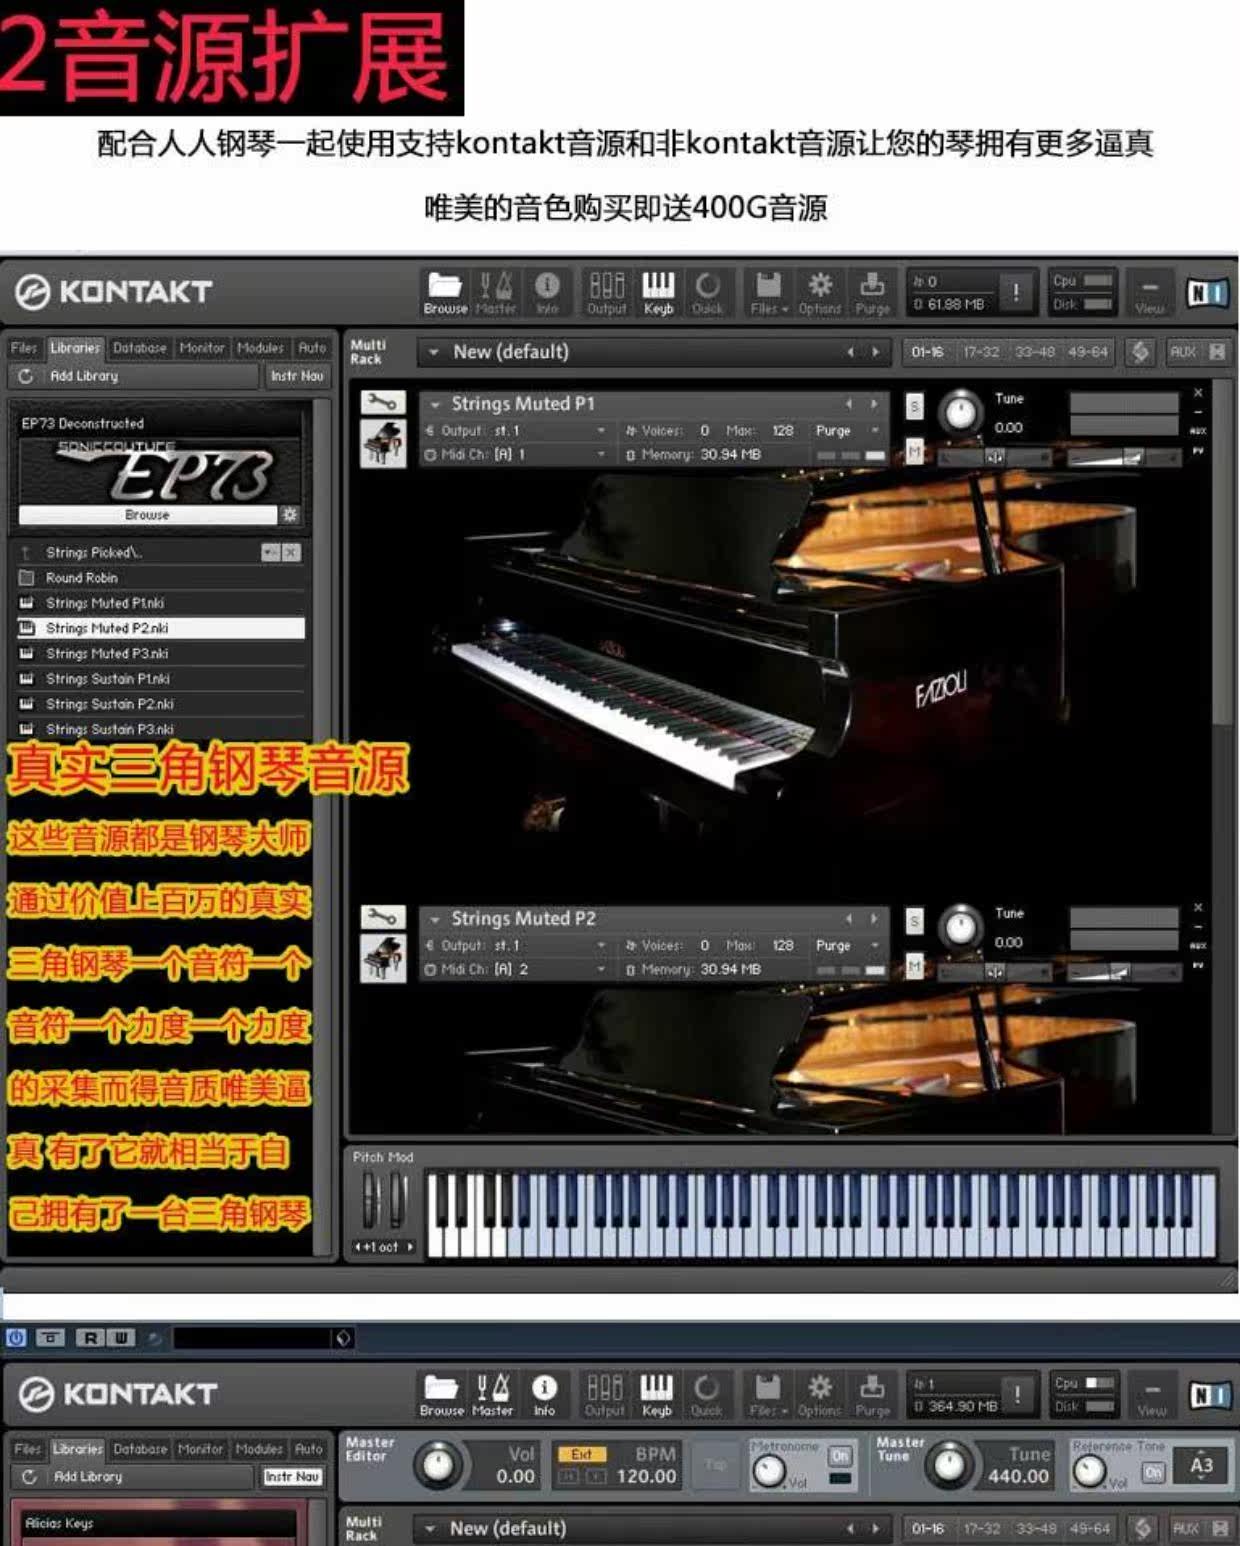Click the Quick icon in upper Kontakt
The width and height of the screenshot is (1240, 1546).
click(x=707, y=293)
